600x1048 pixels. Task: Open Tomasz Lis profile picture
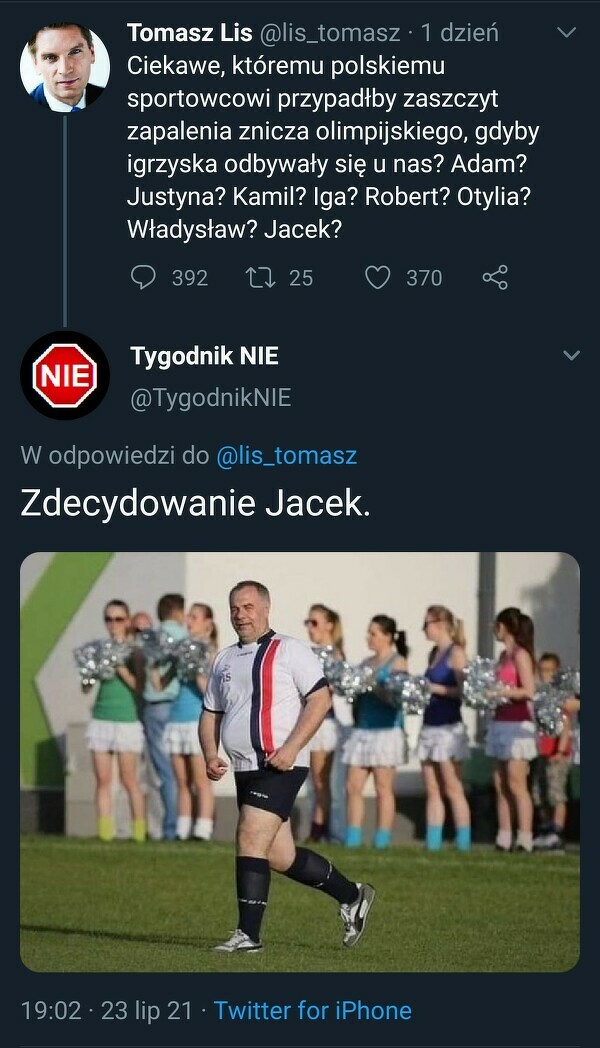[x=65, y=67]
